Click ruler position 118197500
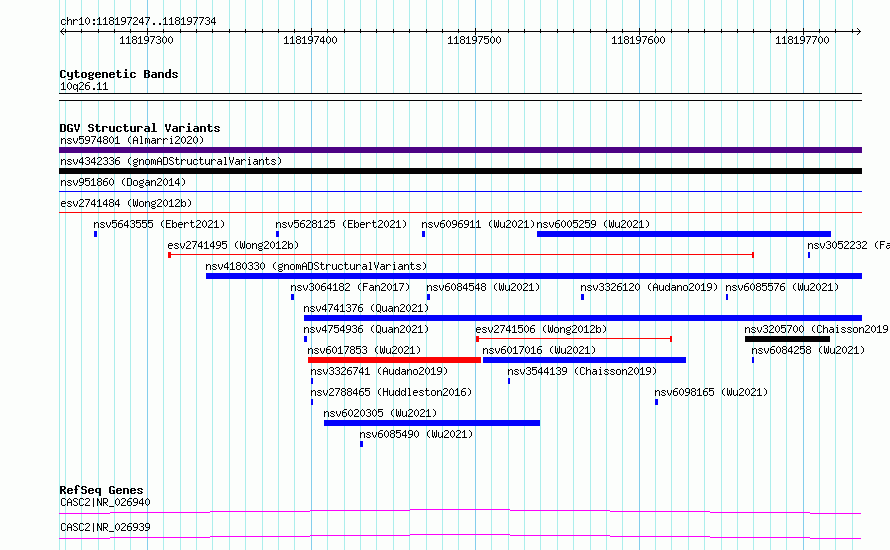Screen dimensions: 890x550 (x=475, y=40)
